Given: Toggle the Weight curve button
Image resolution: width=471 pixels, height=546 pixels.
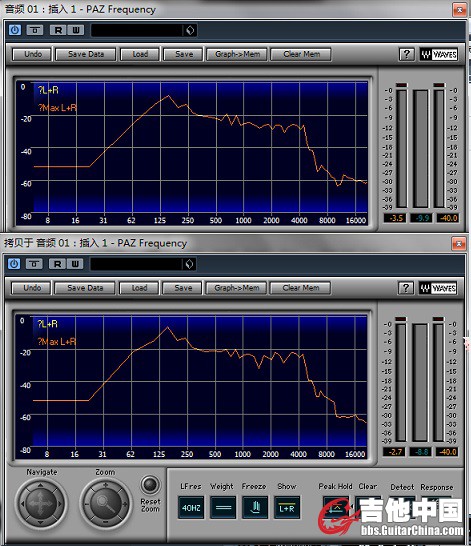Looking at the screenshot, I should click(223, 508).
